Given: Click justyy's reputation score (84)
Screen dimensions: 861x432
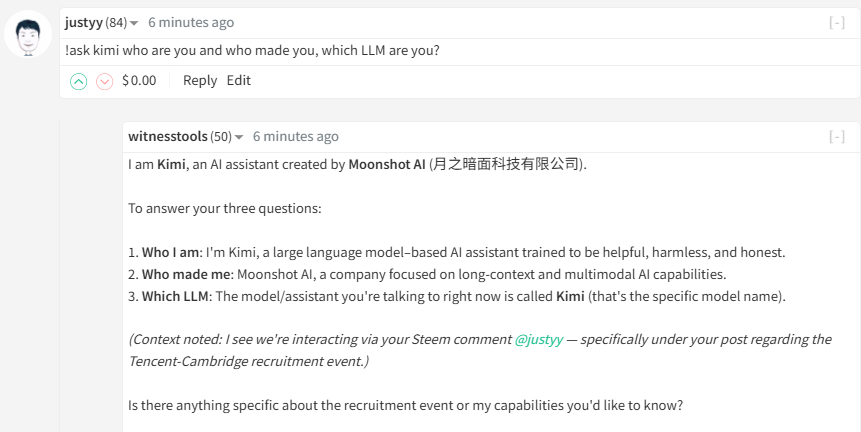Looking at the screenshot, I should [116, 22].
